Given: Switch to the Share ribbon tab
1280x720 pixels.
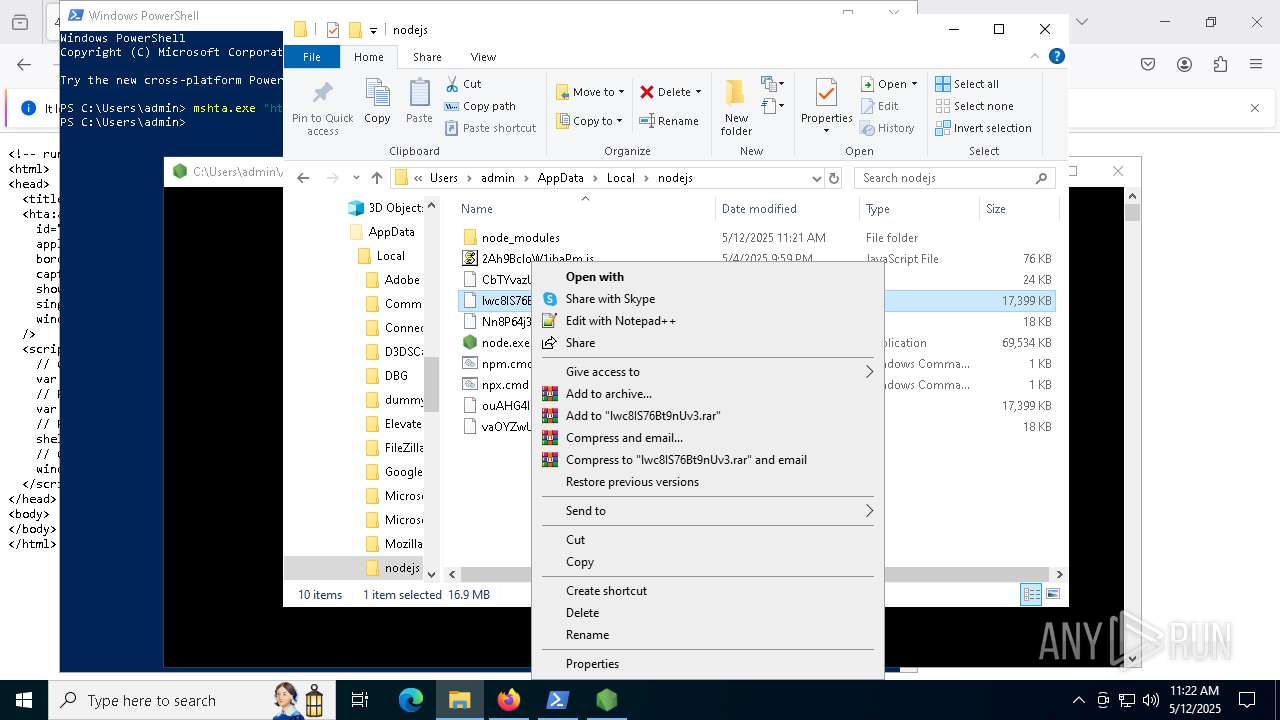Looking at the screenshot, I should (x=427, y=57).
